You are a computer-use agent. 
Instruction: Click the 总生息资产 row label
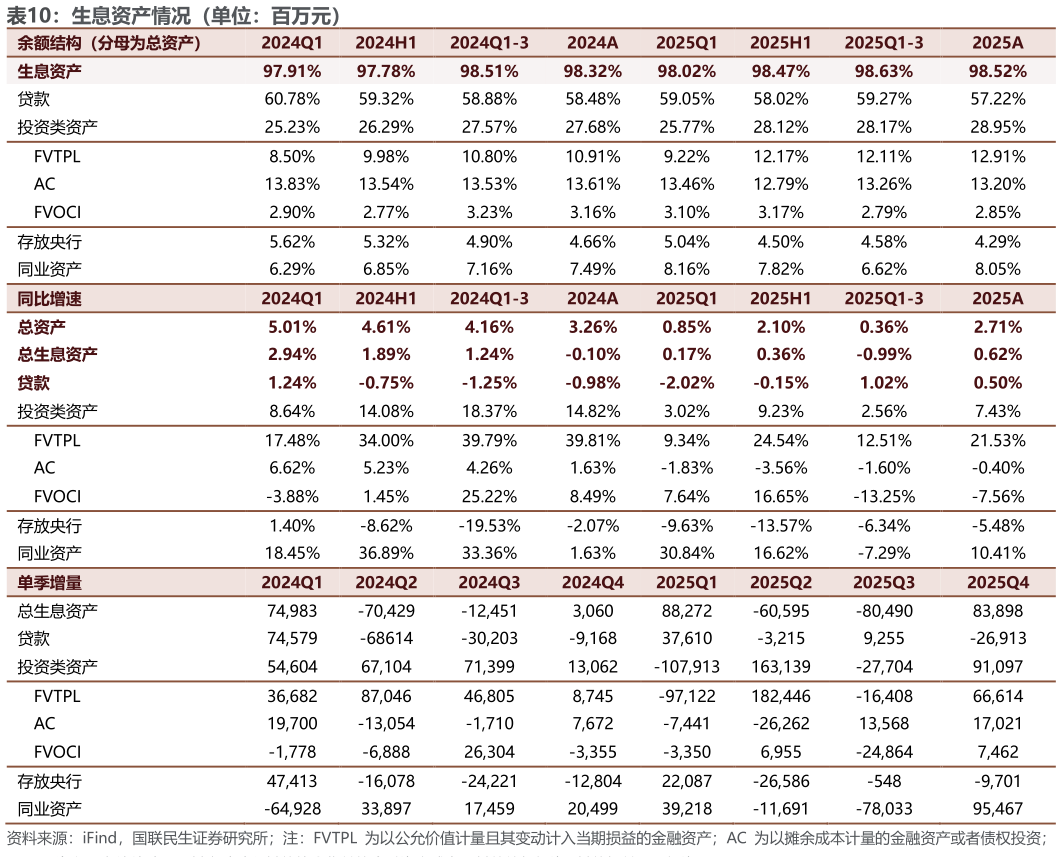pos(58,354)
